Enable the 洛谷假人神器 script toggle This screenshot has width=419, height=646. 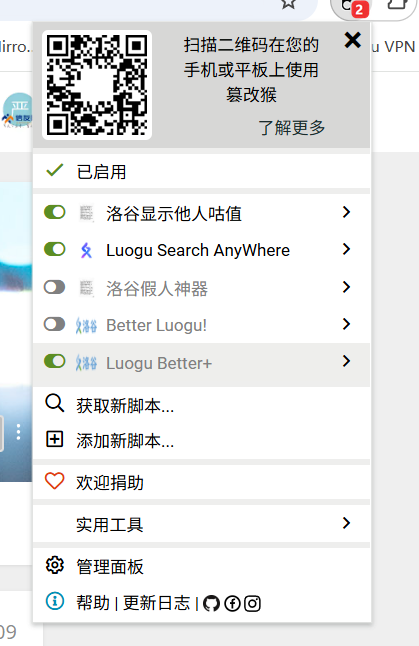55,287
